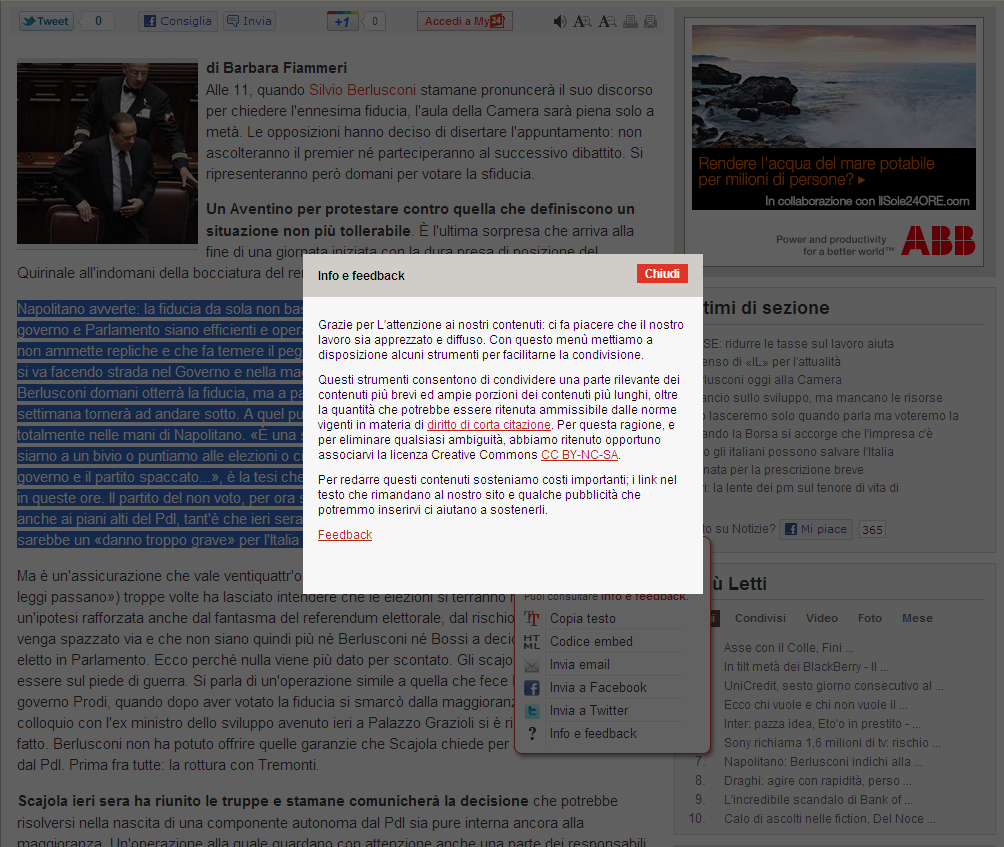This screenshot has width=1004, height=847.
Task: Click the Facebook Consiglia button
Action: tap(177, 21)
